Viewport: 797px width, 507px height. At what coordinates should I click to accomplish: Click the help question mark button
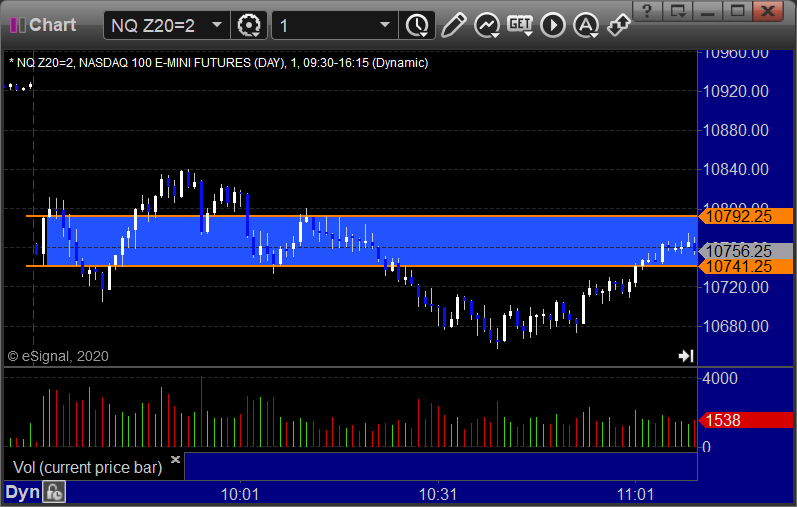coord(648,11)
